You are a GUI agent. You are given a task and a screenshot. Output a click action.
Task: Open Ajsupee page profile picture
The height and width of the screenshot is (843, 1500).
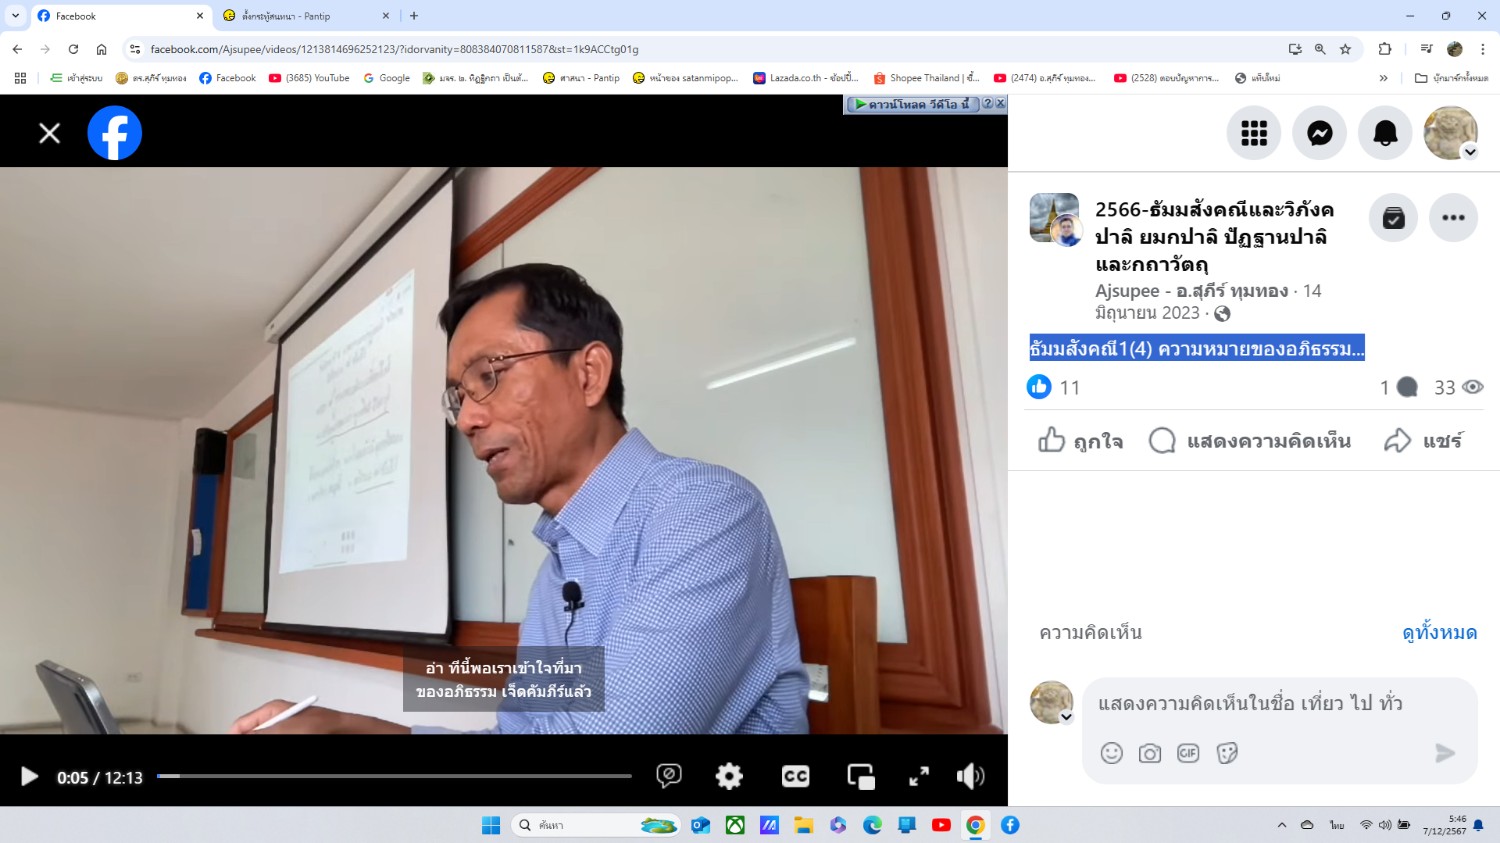tap(1055, 218)
